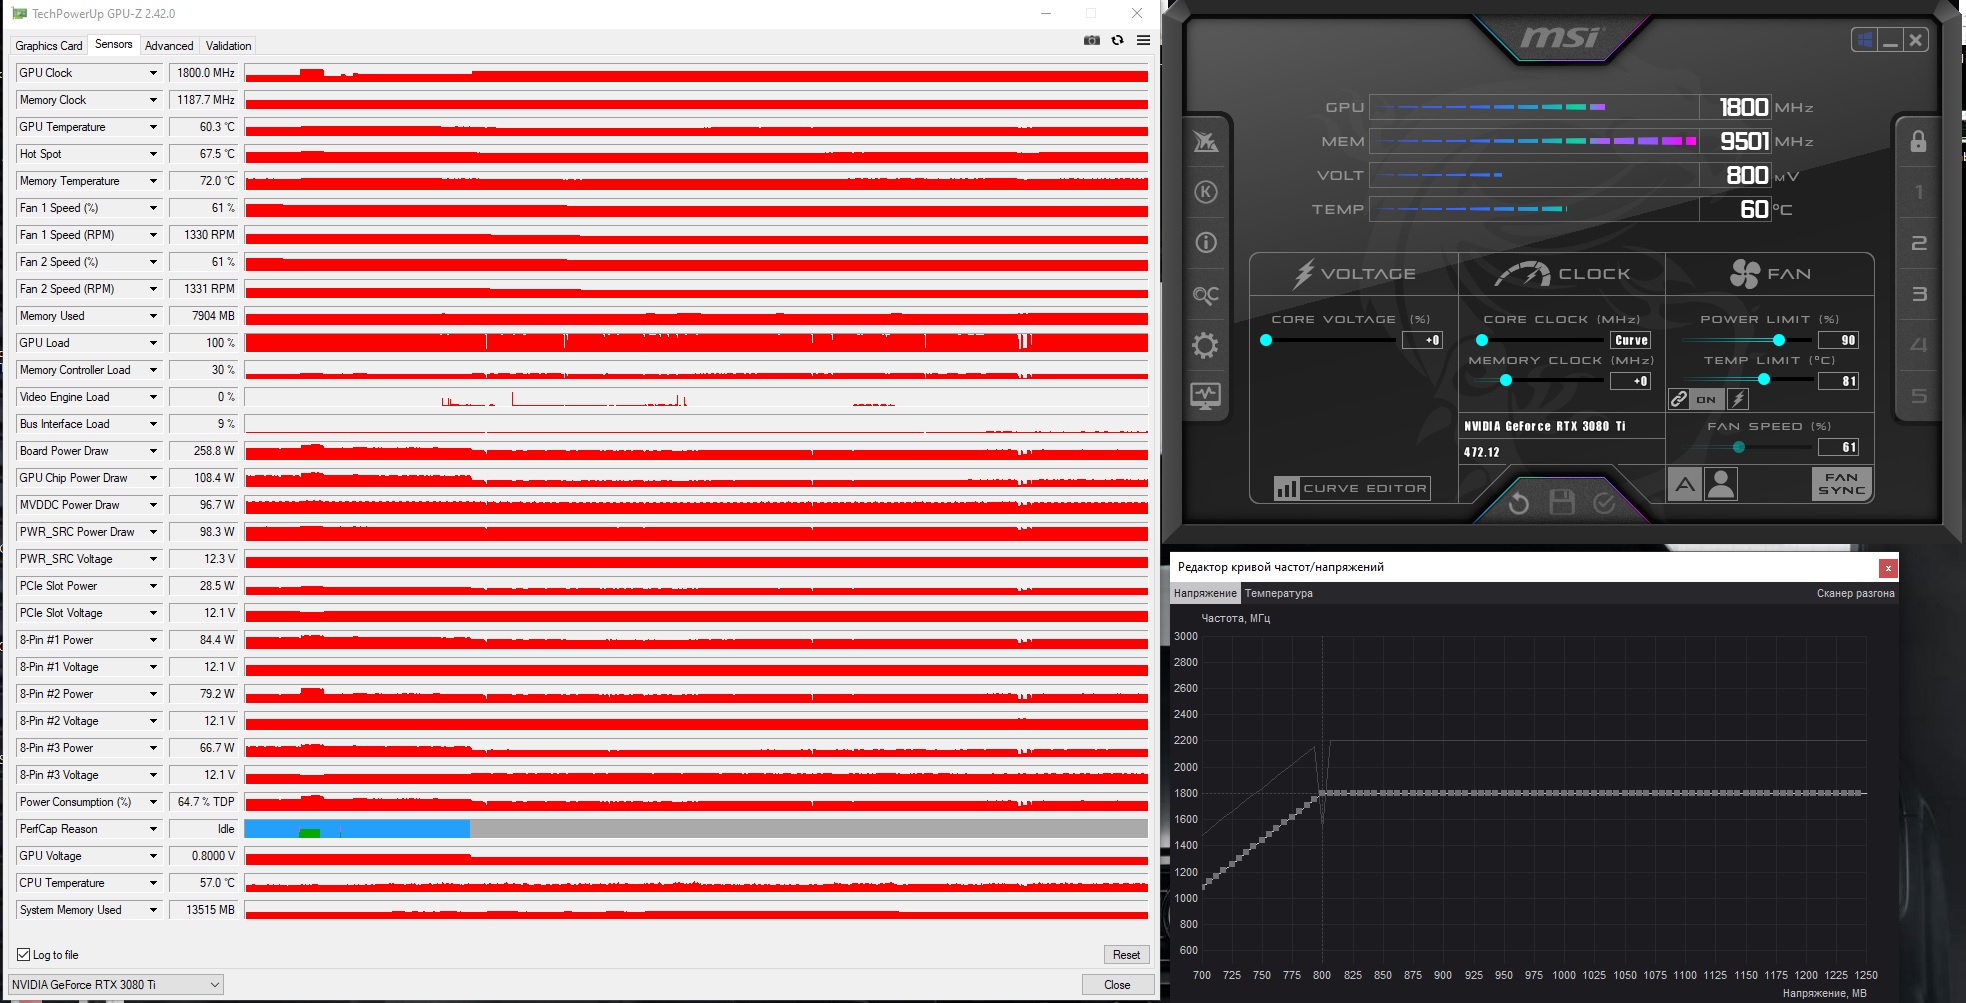Expand the GPU Clock sensor dropdown

pos(153,73)
